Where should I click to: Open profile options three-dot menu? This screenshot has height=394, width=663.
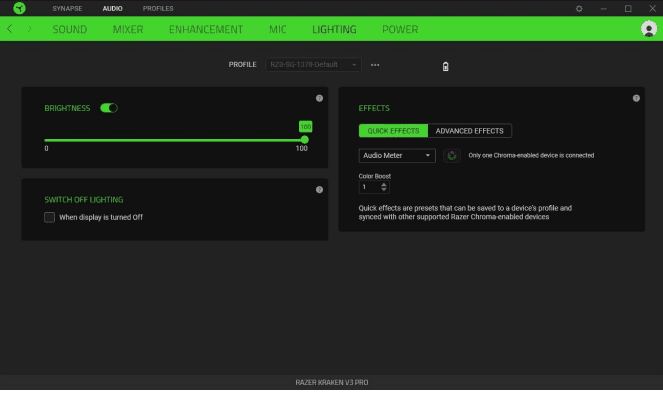click(x=375, y=65)
